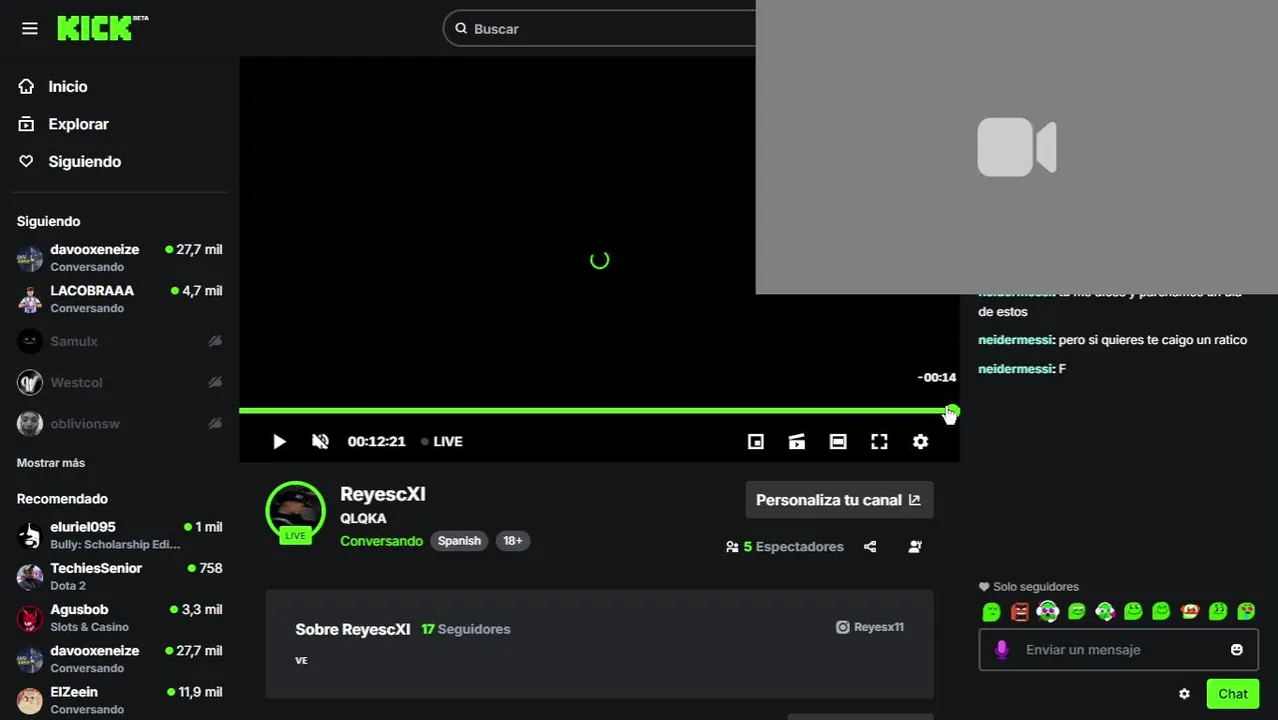Click the search magnifier icon
The height and width of the screenshot is (720, 1278).
461,28
